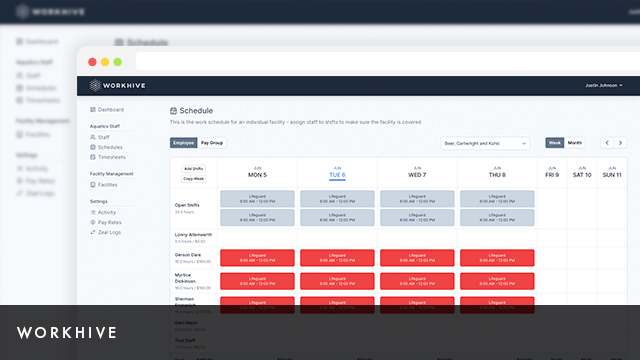Screen dimensions: 640x360
Task: Select the THU 8 column header
Action: tap(497, 172)
